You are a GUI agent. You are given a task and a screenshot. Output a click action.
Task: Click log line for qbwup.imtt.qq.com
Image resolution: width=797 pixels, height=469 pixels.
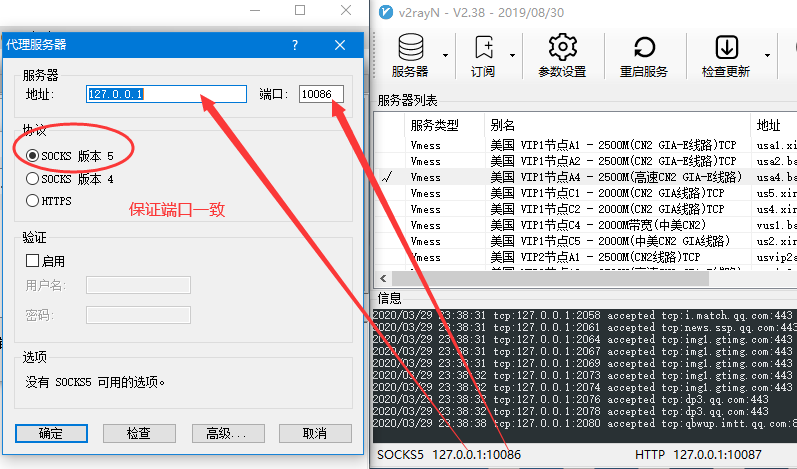coord(585,423)
